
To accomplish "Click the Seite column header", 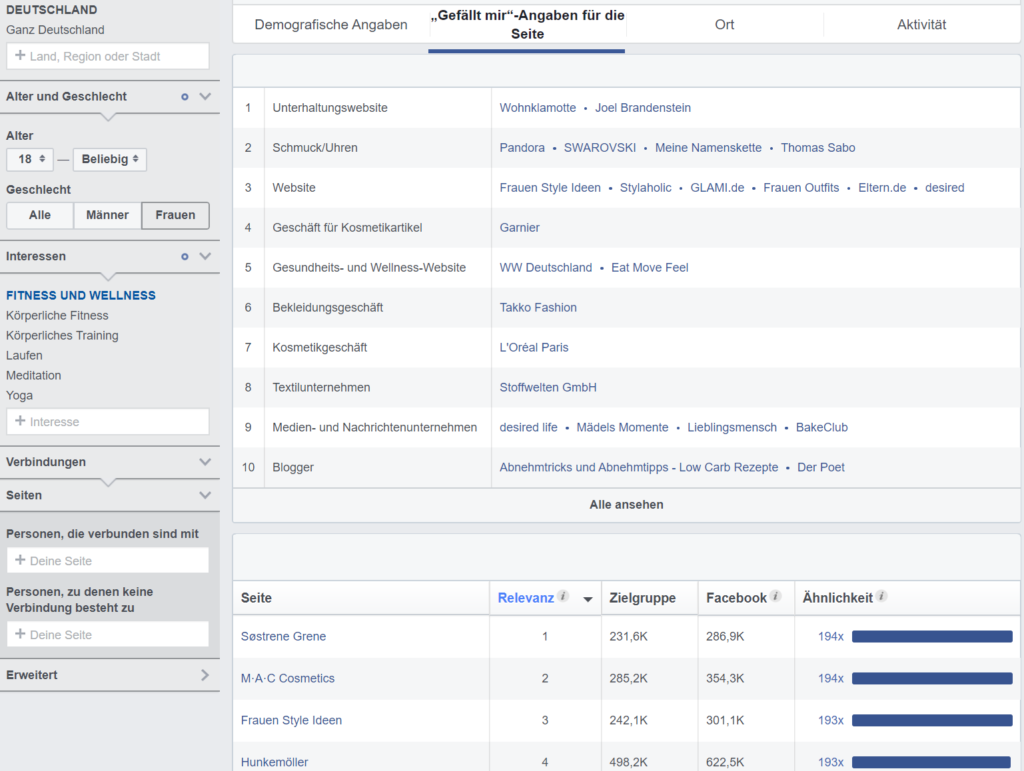I will click(256, 598).
